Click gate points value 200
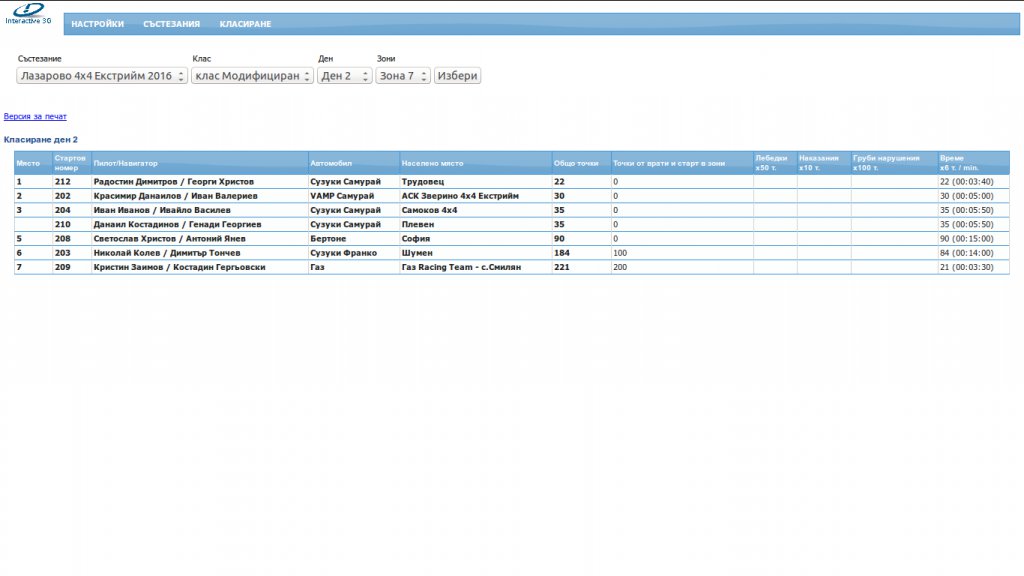1024x576 pixels. (620, 267)
